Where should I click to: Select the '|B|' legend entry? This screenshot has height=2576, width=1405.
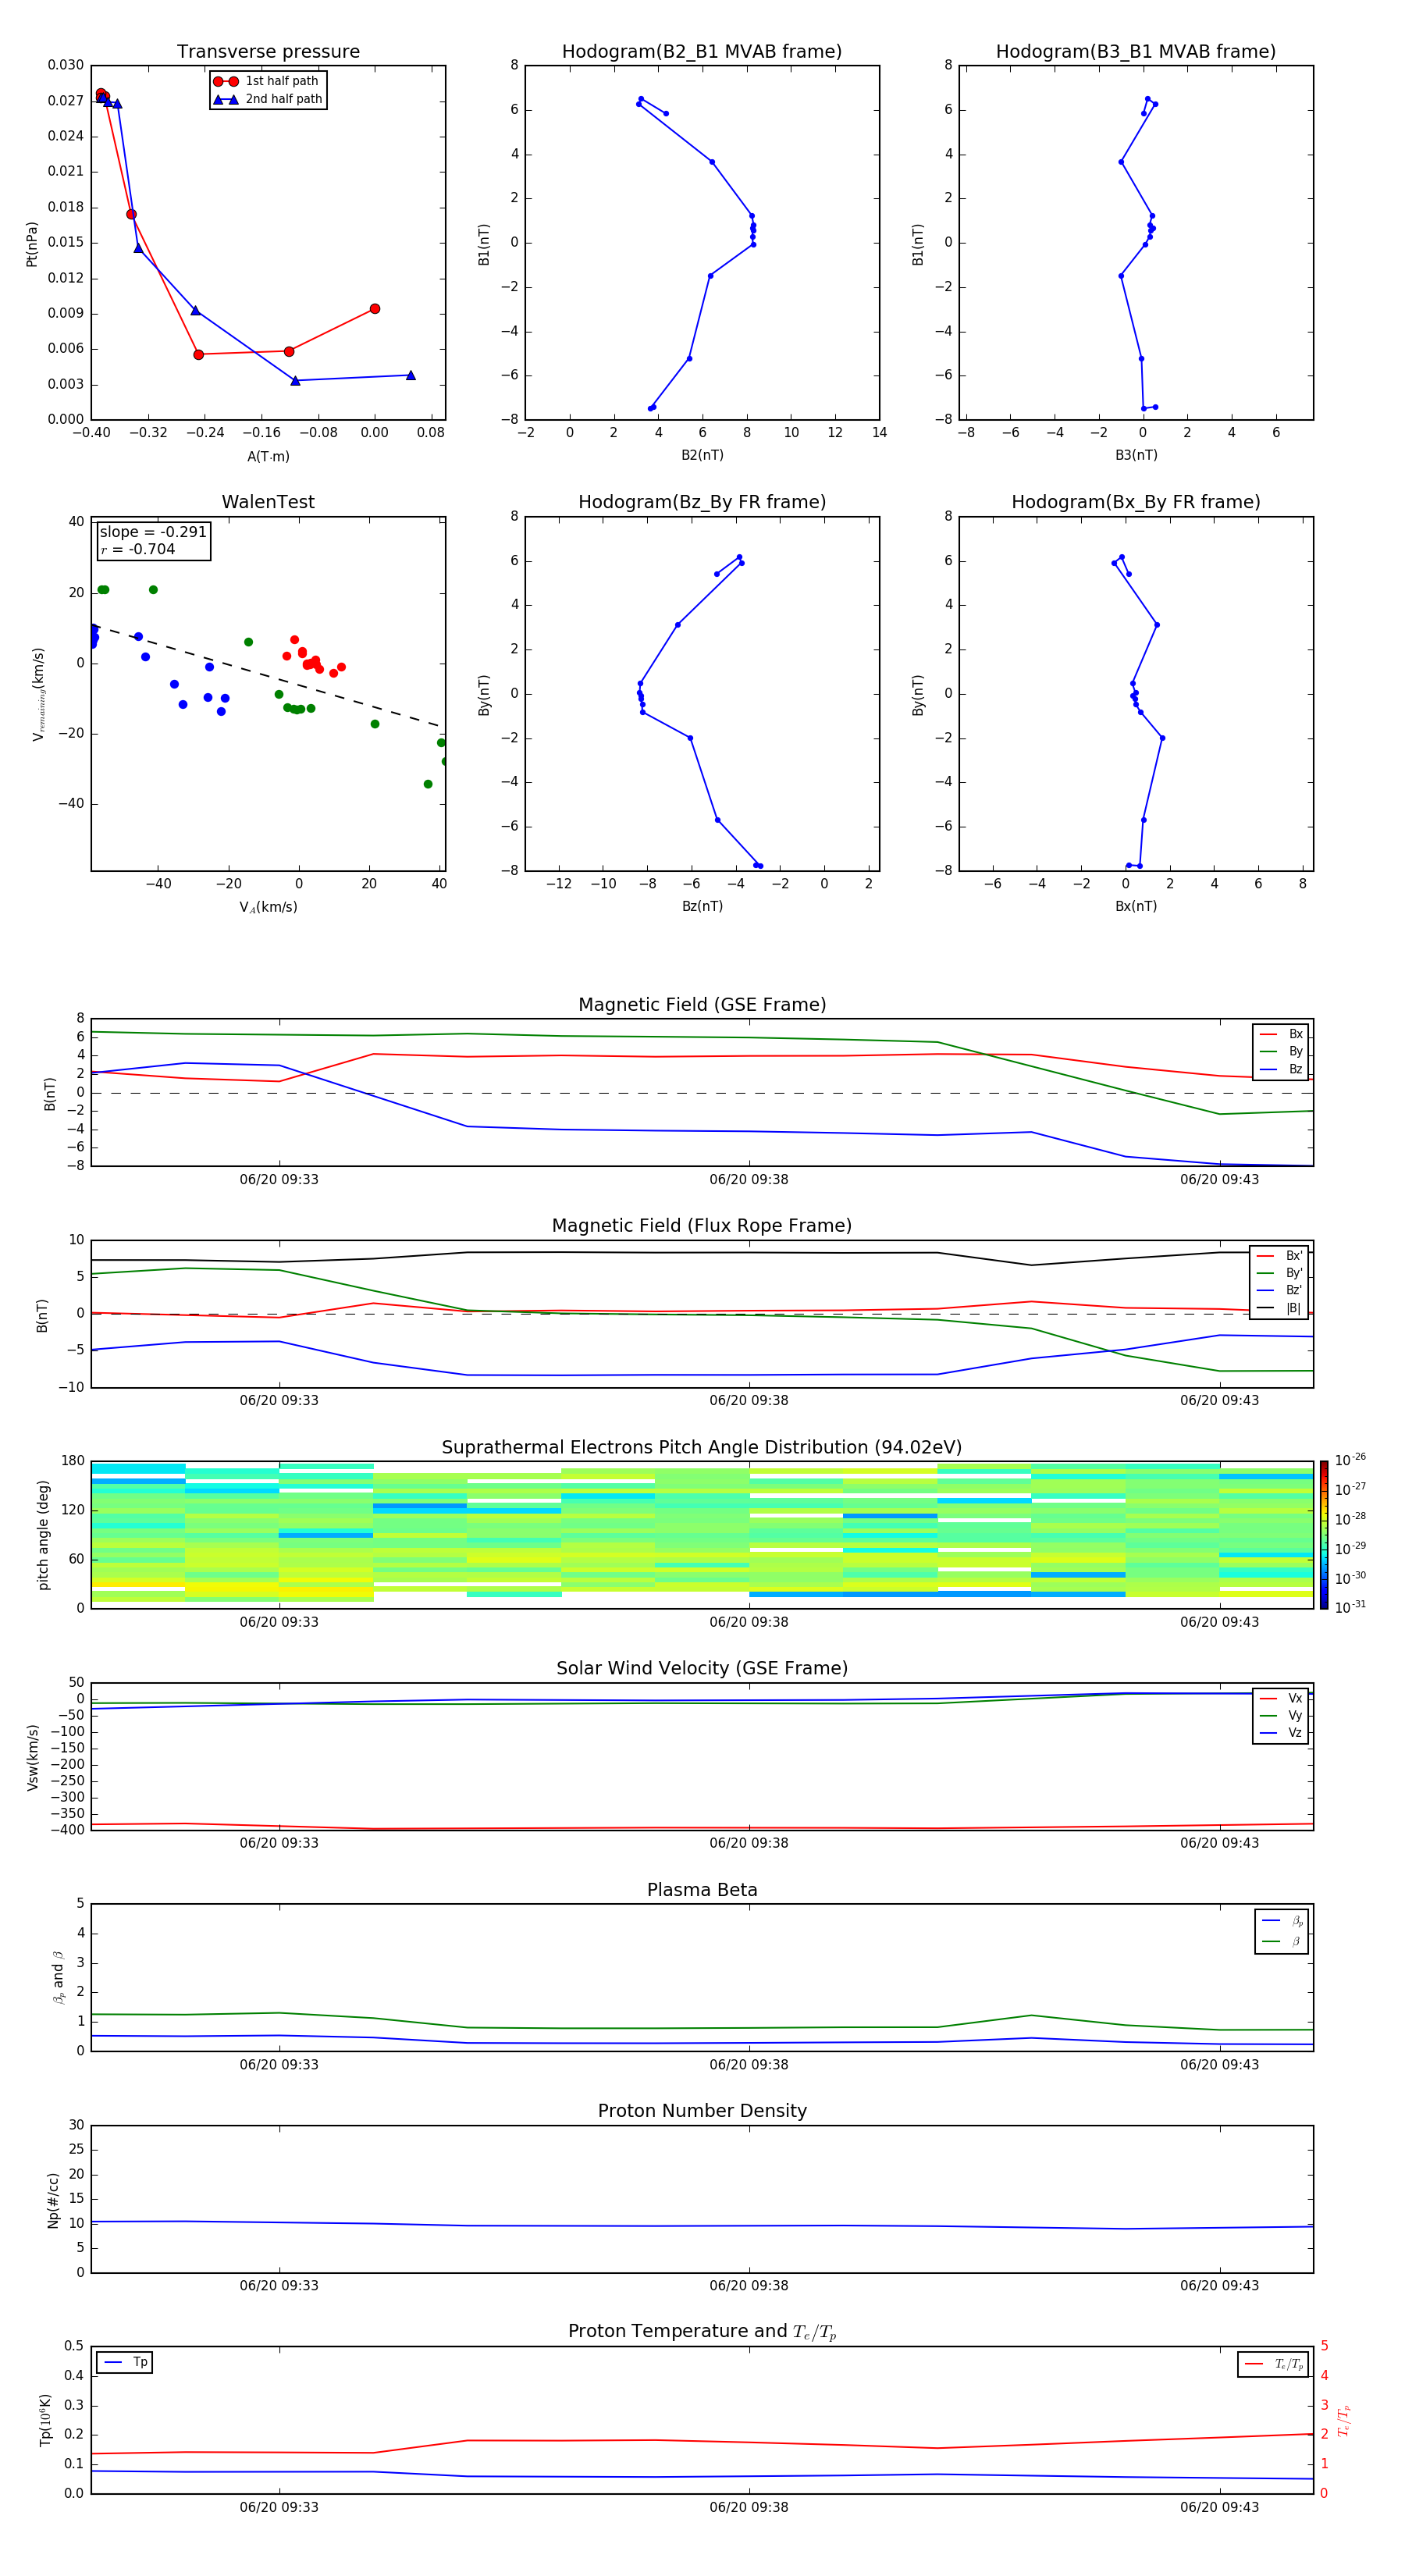pos(1279,1308)
